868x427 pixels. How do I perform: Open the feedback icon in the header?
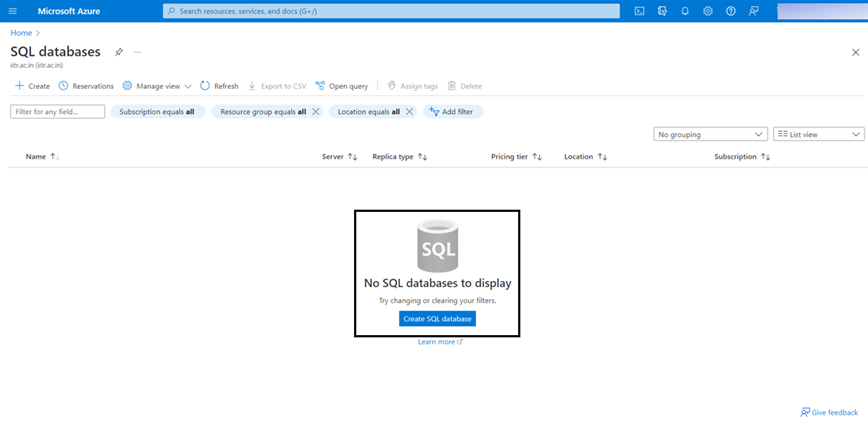coord(753,11)
